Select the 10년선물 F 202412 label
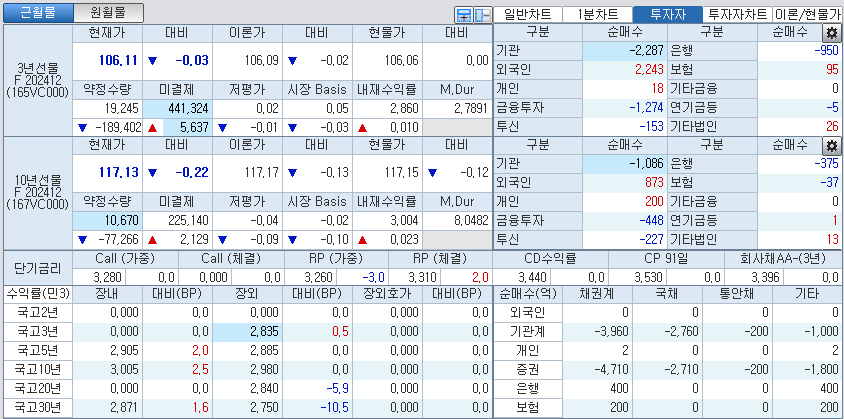Viewport: 844px width, 419px height. 38,193
